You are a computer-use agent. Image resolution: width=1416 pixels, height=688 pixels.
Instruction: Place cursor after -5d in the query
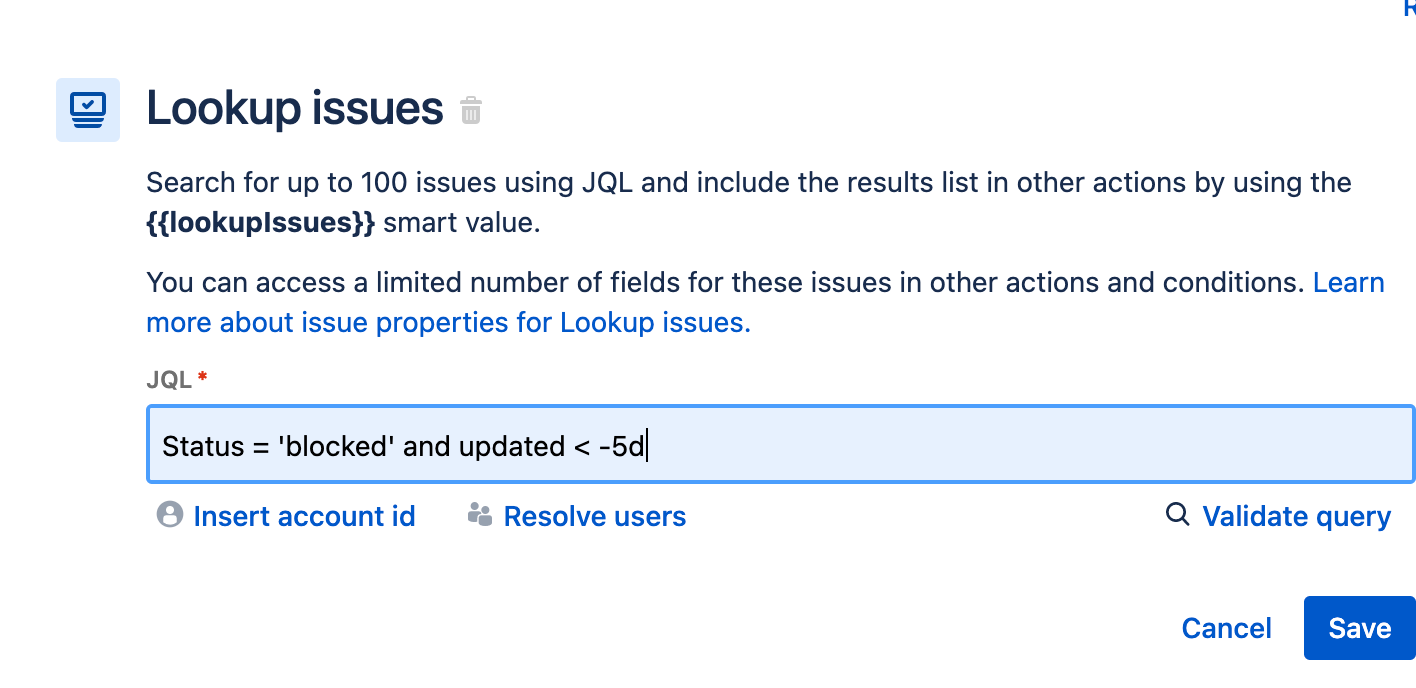647,445
